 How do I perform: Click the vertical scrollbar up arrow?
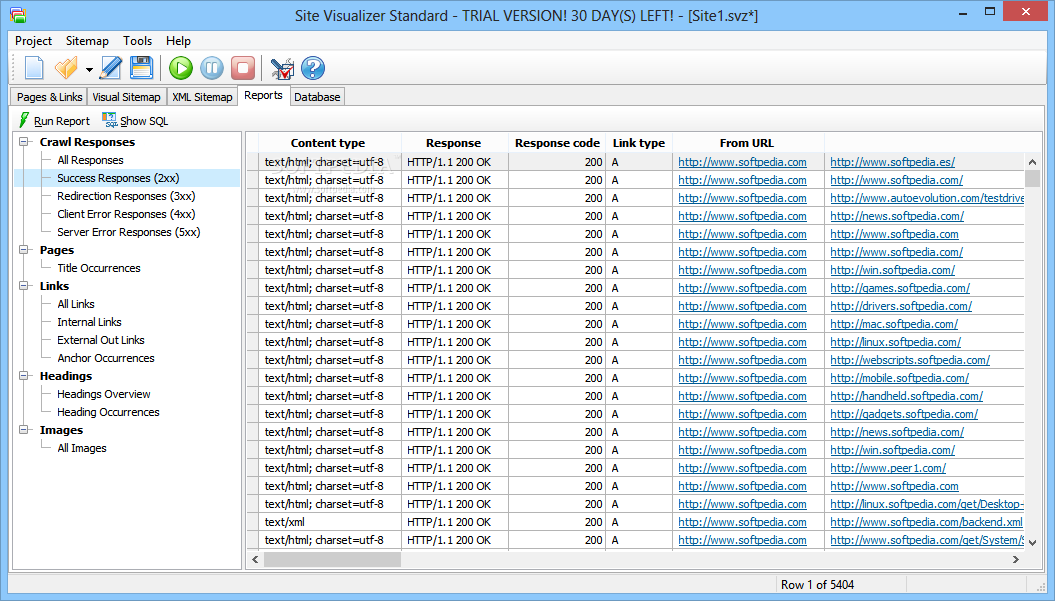(x=1032, y=162)
